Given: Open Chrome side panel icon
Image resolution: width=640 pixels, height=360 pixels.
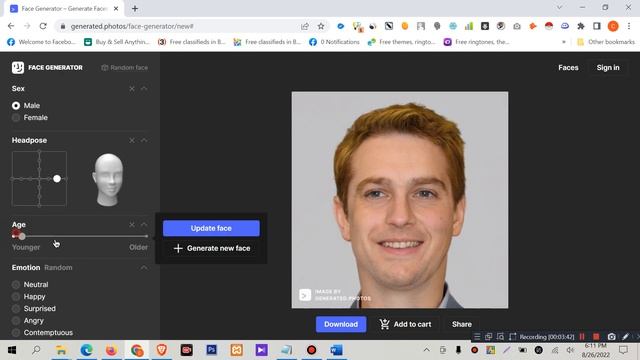Looking at the screenshot, I should (x=596, y=26).
